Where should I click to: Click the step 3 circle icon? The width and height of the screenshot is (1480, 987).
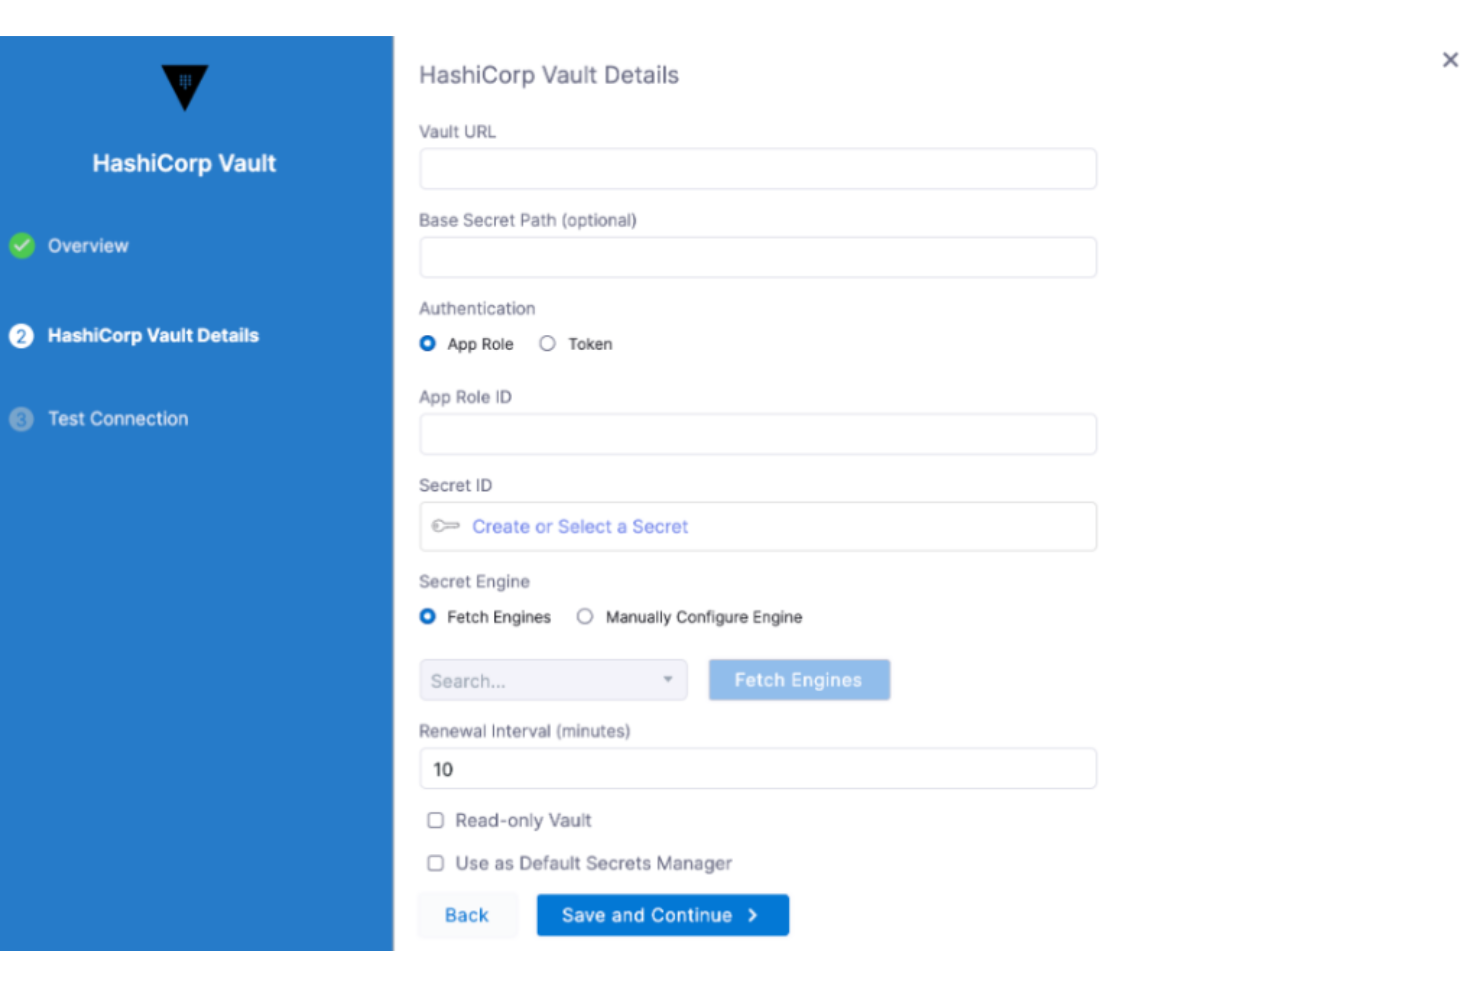[x=22, y=419]
